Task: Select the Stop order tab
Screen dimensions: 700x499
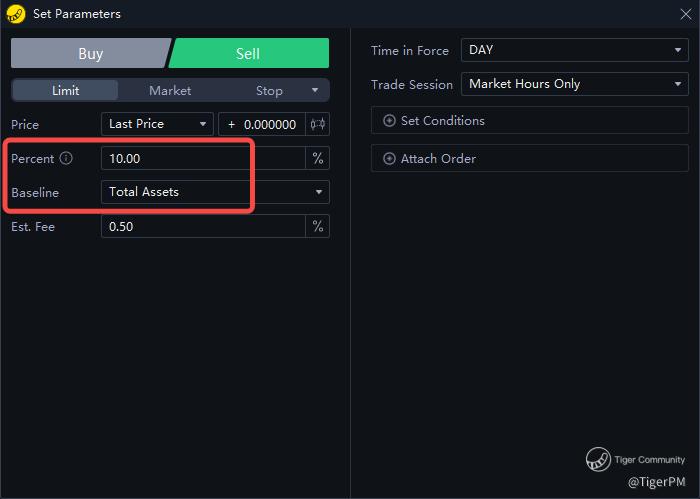Action: (269, 90)
